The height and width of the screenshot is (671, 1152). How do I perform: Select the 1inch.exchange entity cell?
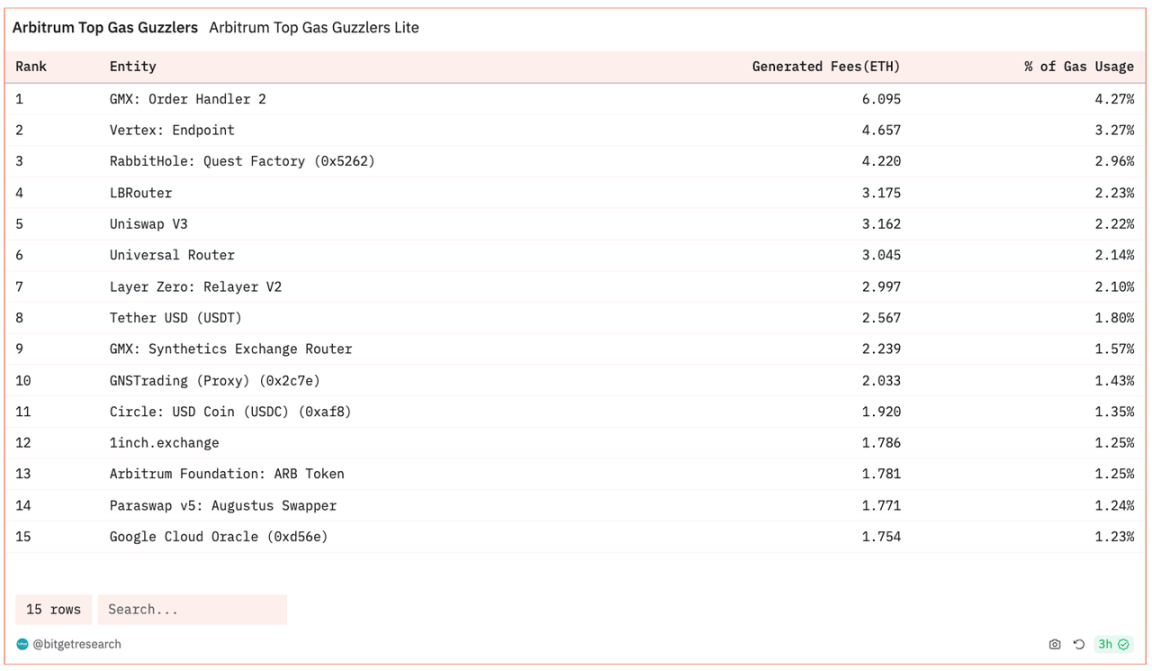click(x=164, y=443)
